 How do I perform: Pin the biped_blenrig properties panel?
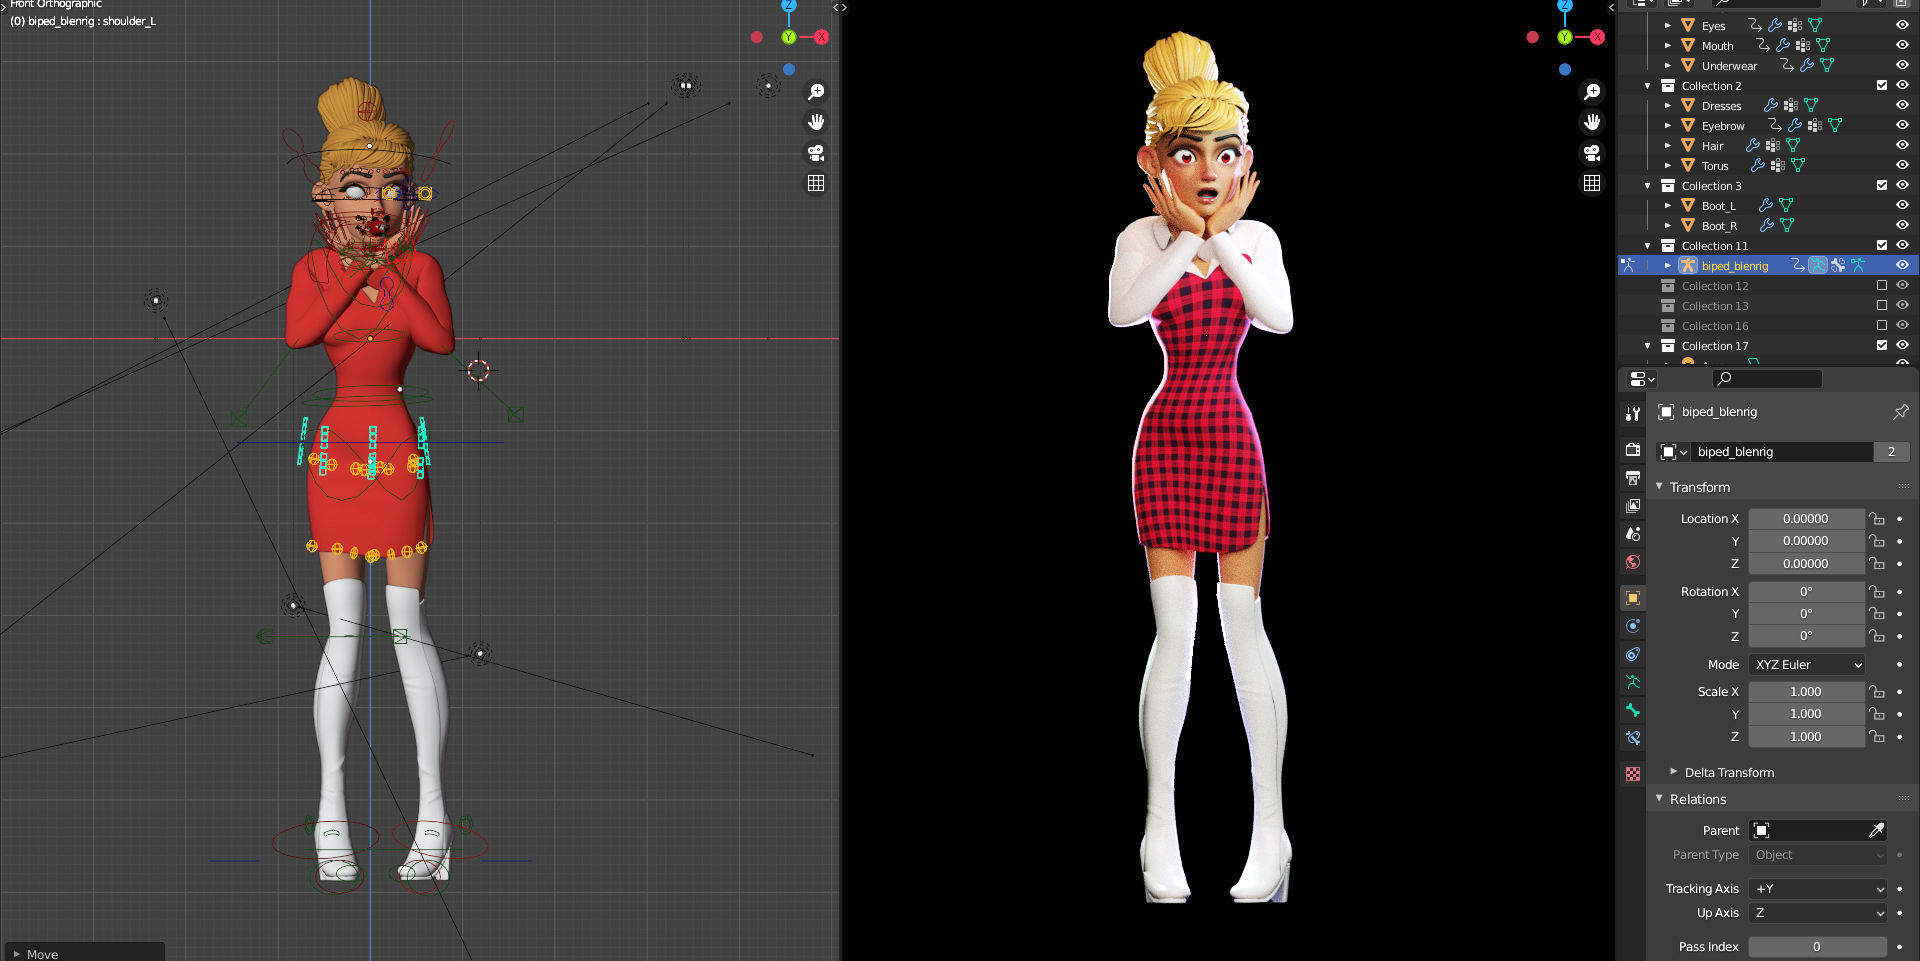coord(1900,411)
